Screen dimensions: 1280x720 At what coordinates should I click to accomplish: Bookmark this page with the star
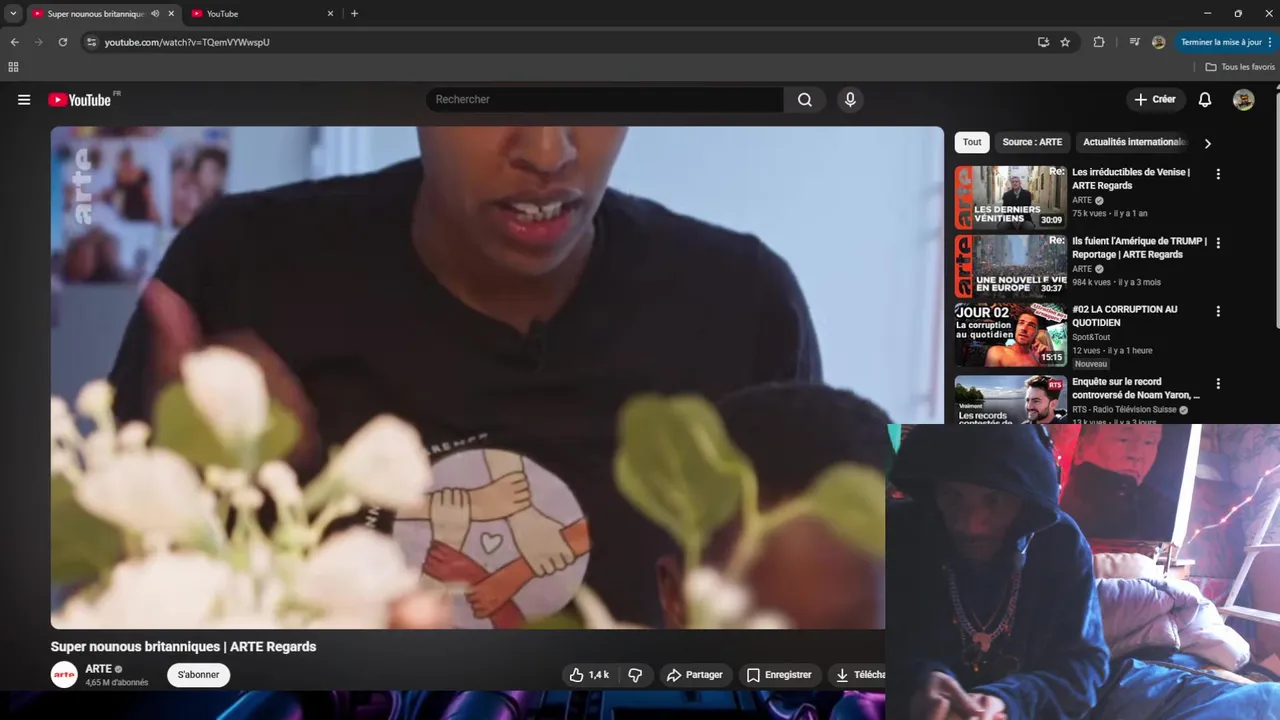pos(1065,42)
